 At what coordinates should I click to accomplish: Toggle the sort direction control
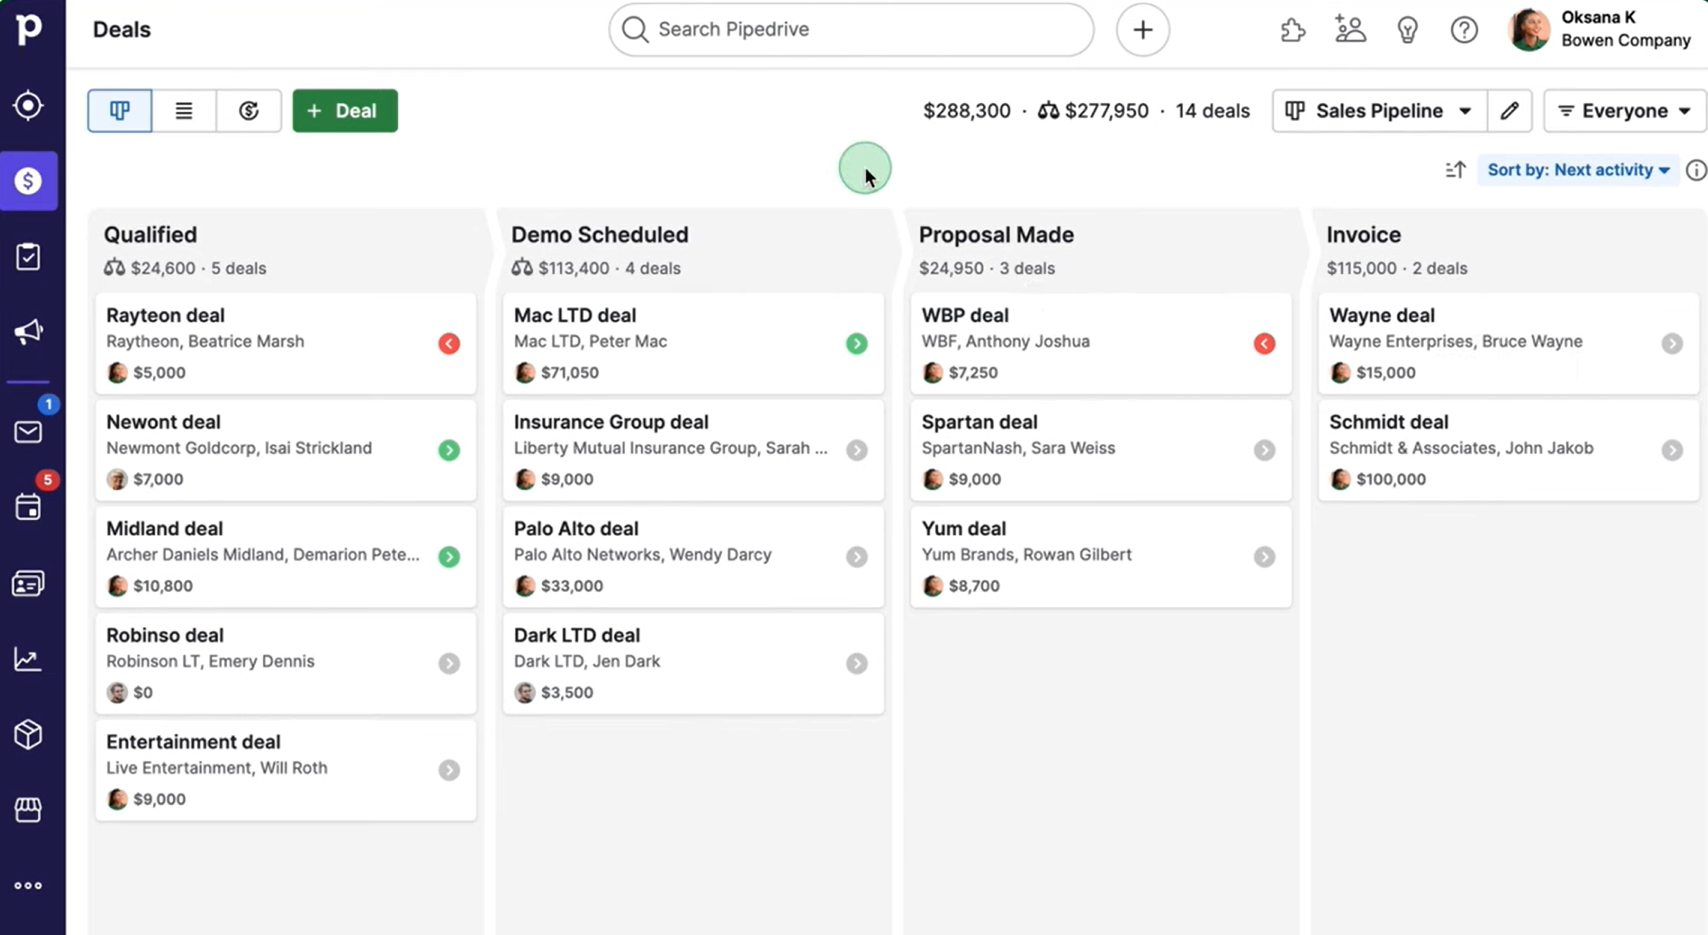coord(1455,170)
